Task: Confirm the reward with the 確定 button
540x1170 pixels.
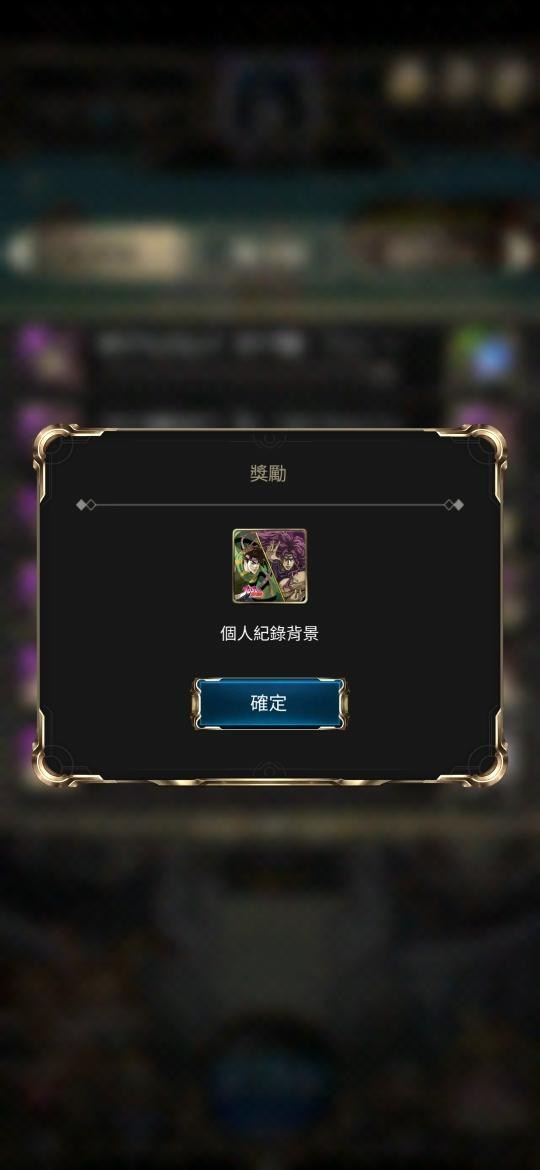Action: (269, 703)
